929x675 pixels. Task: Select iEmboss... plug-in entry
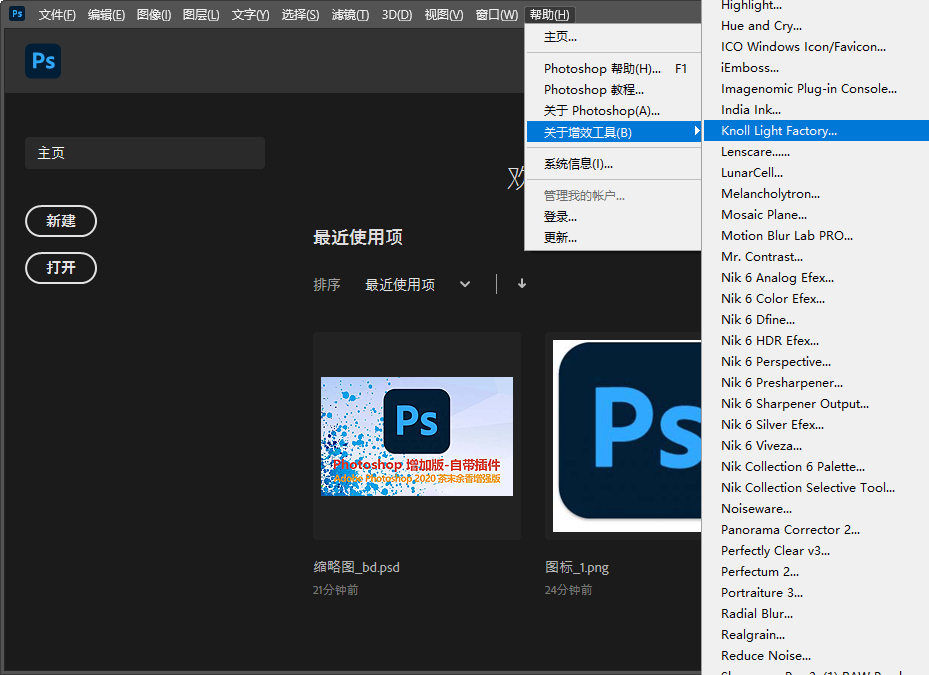815,68
